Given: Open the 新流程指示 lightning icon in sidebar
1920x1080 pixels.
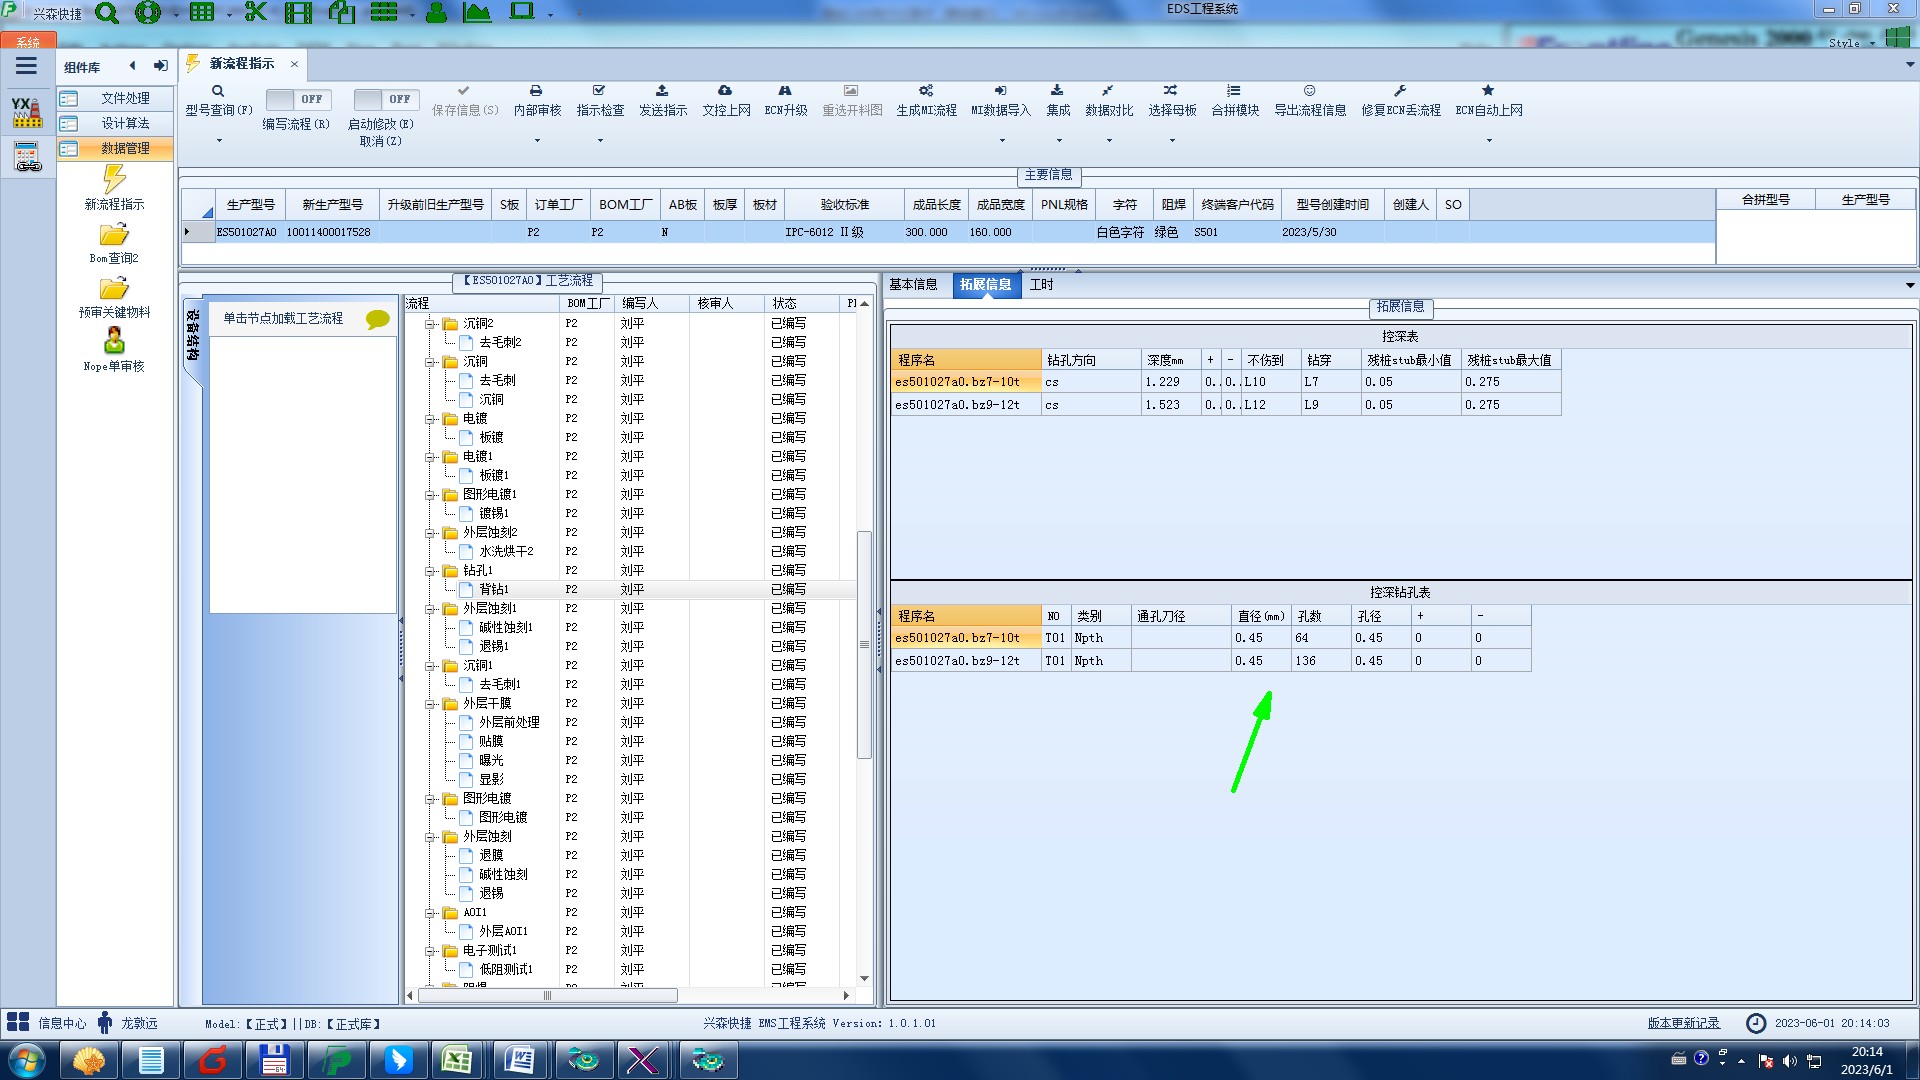Looking at the screenshot, I should click(114, 180).
